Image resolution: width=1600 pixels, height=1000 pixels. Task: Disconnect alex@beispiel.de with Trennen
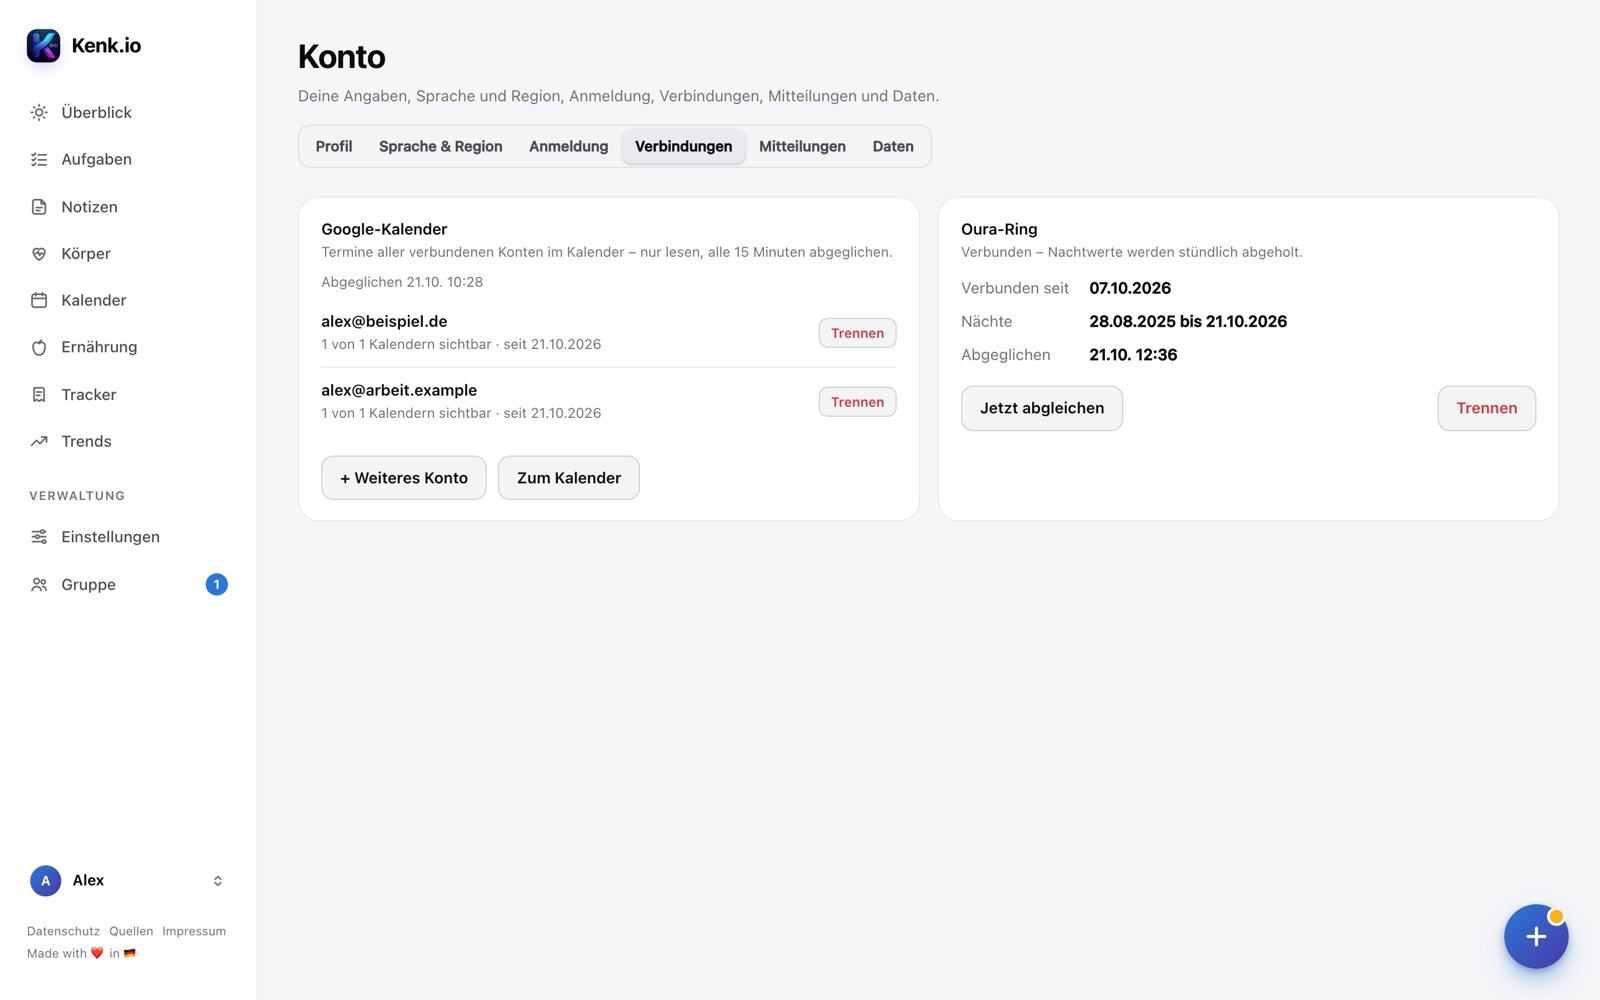click(x=857, y=333)
